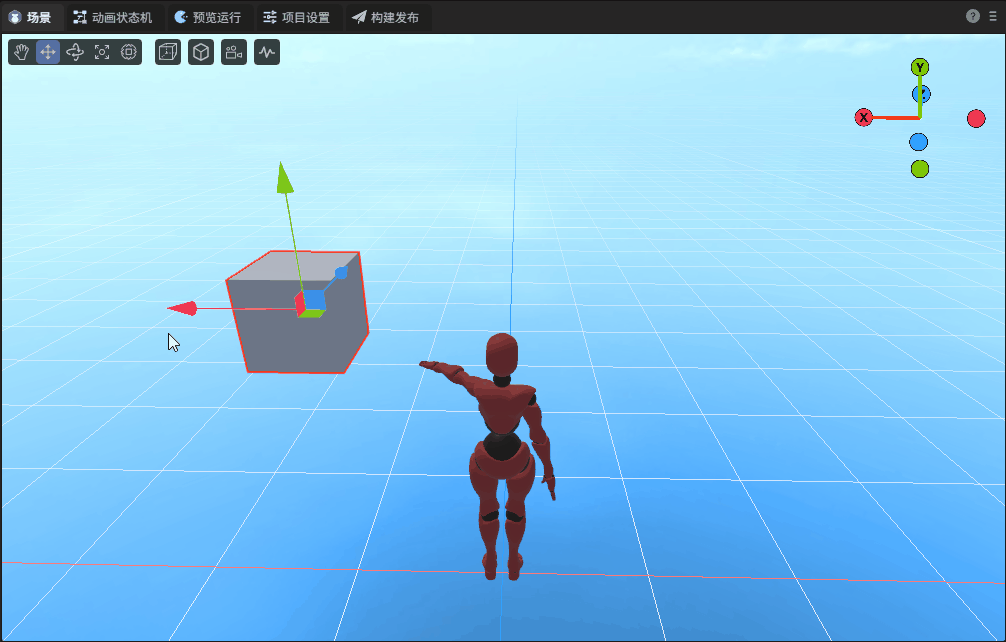Select the hand pan tool
1006x642 pixels.
[22, 52]
